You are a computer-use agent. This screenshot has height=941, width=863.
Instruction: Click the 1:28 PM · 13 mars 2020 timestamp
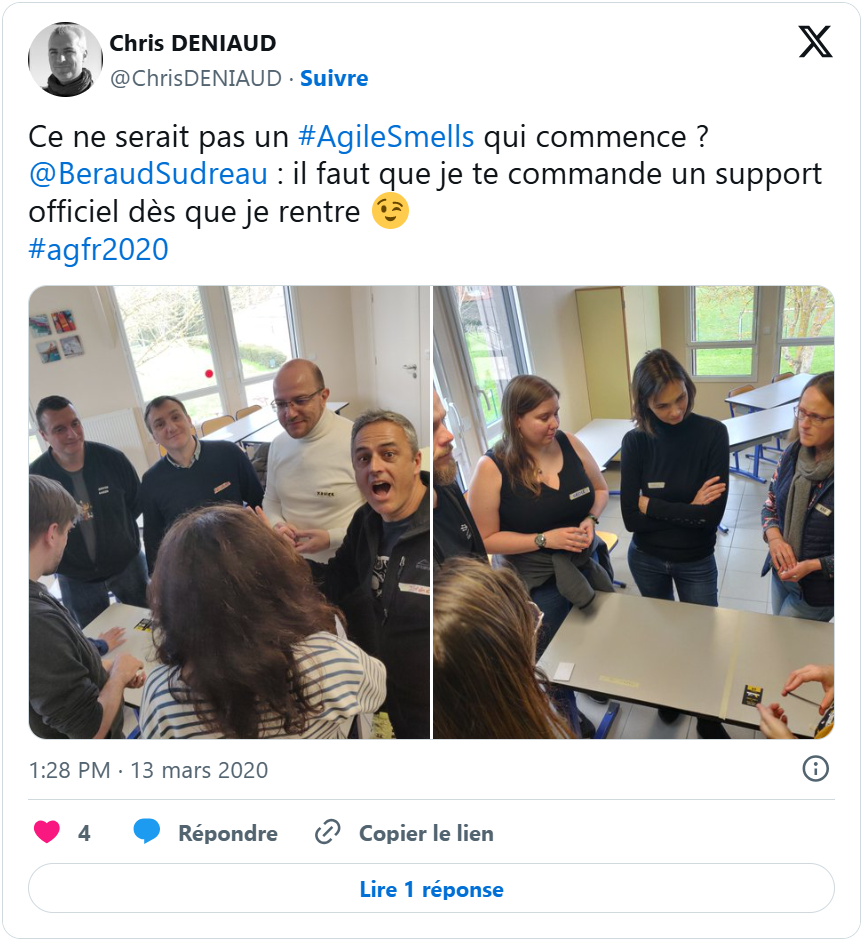pyautogui.click(x=148, y=770)
